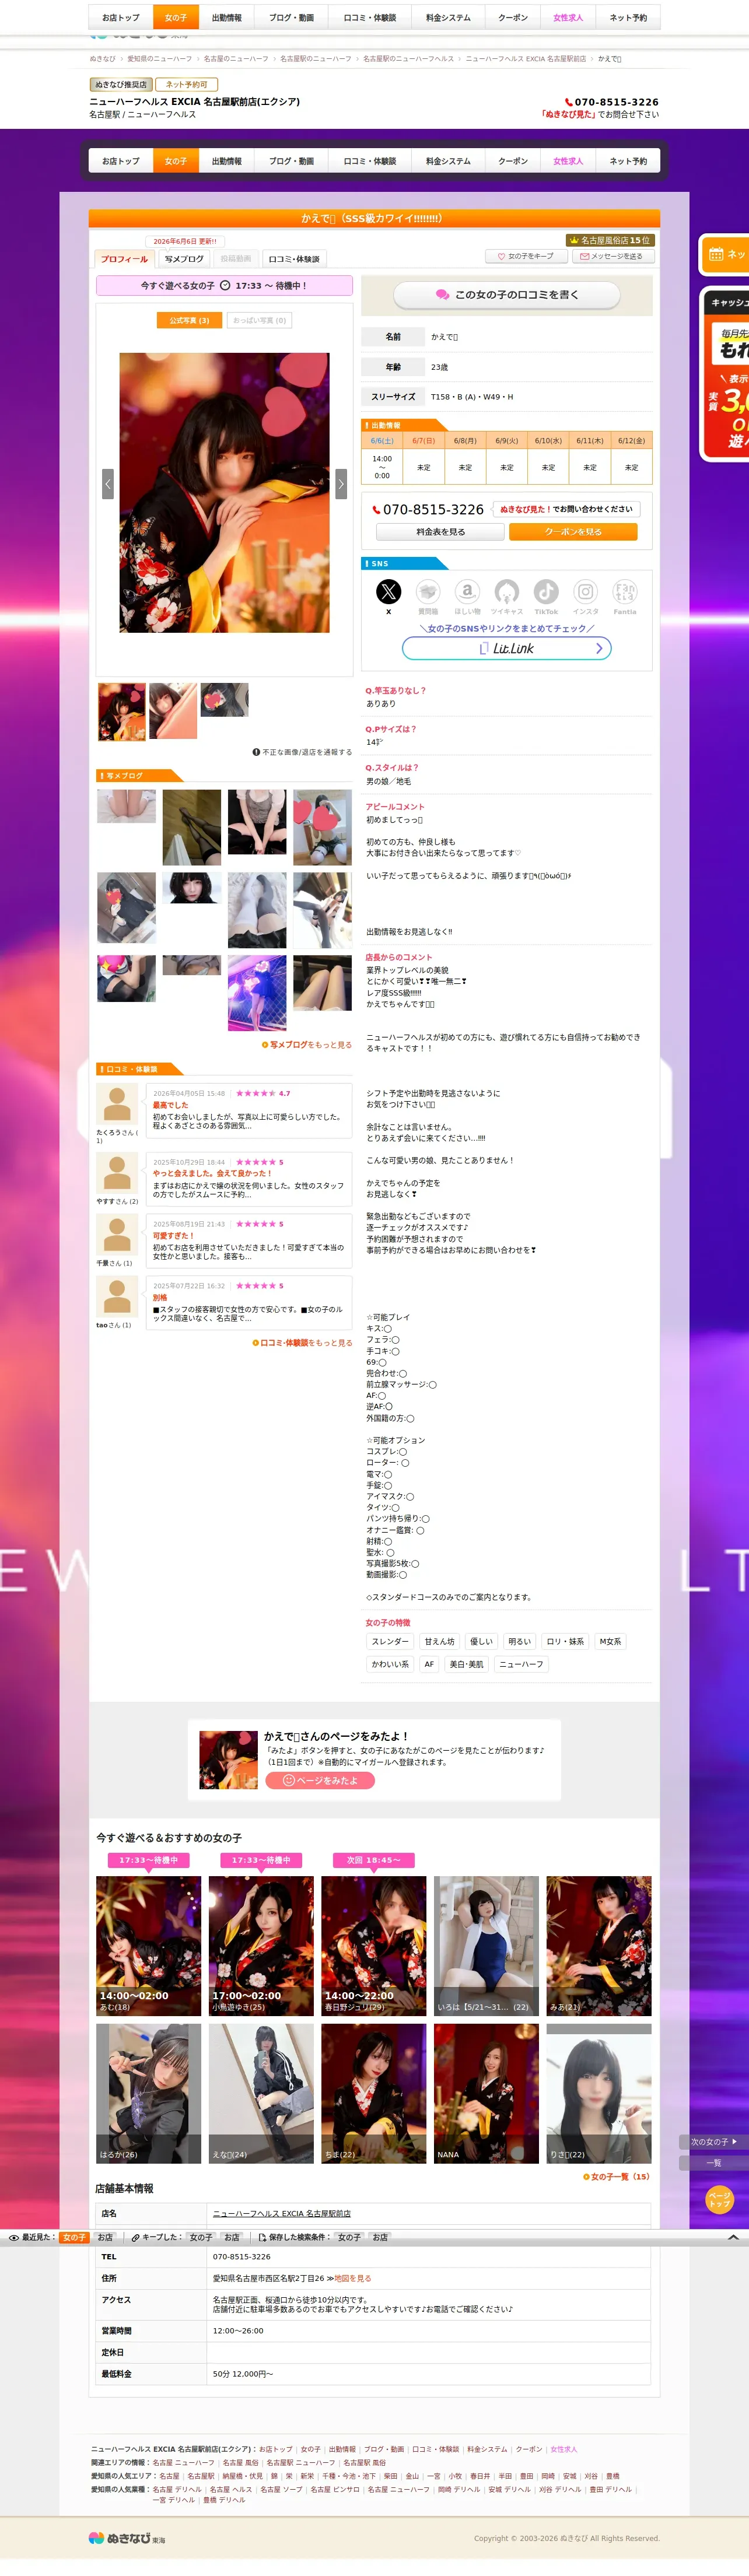749x2576 pixels.
Task: Open the X (Twitter) SNS icon
Action: tap(388, 591)
